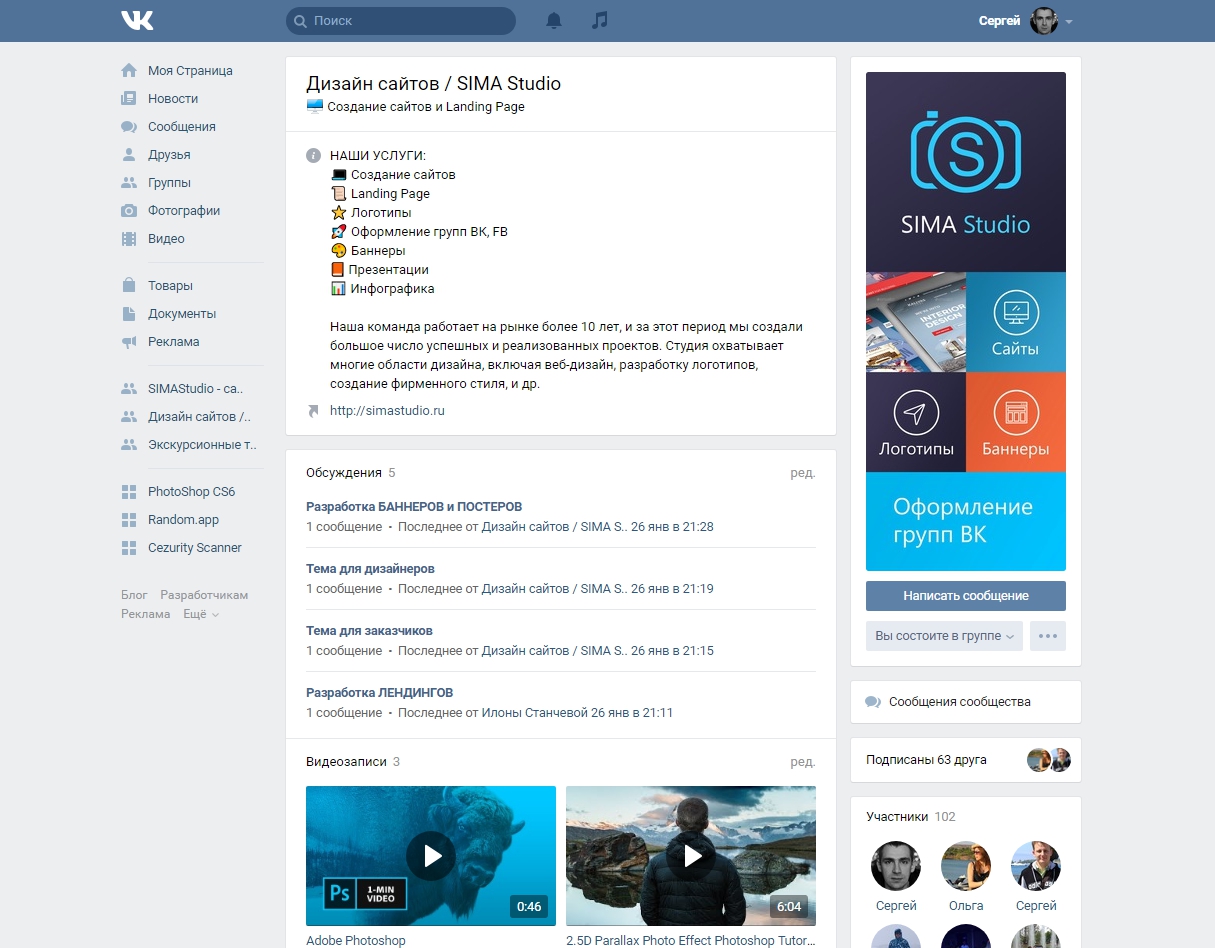This screenshot has height=948, width=1215.
Task: Click ред. next to Видеозаписи
Action: point(803,762)
